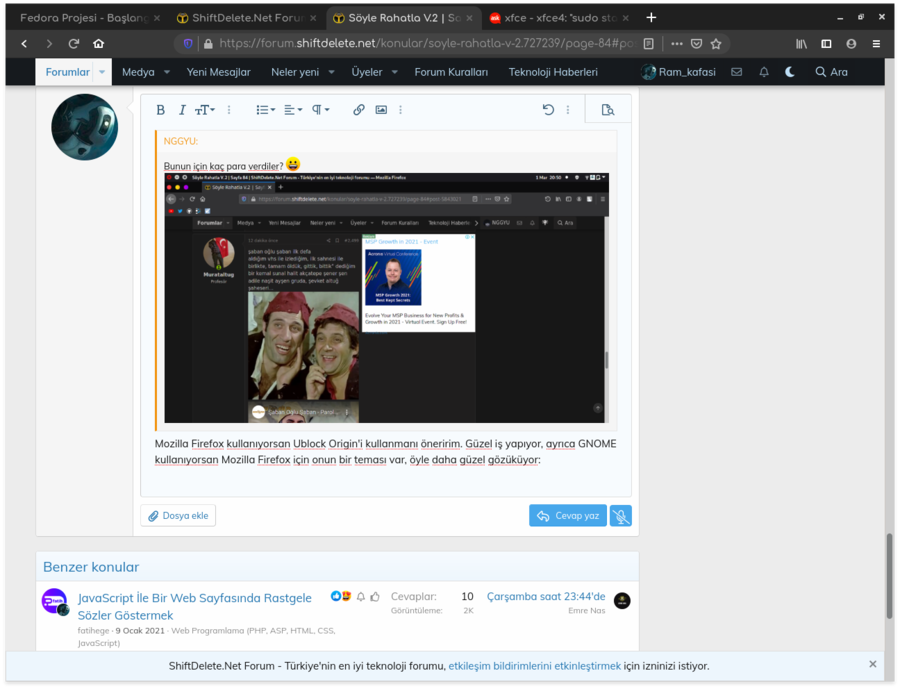Open editor preview with the magnifier page icon
The height and width of the screenshot is (689, 900).
[x=608, y=110]
